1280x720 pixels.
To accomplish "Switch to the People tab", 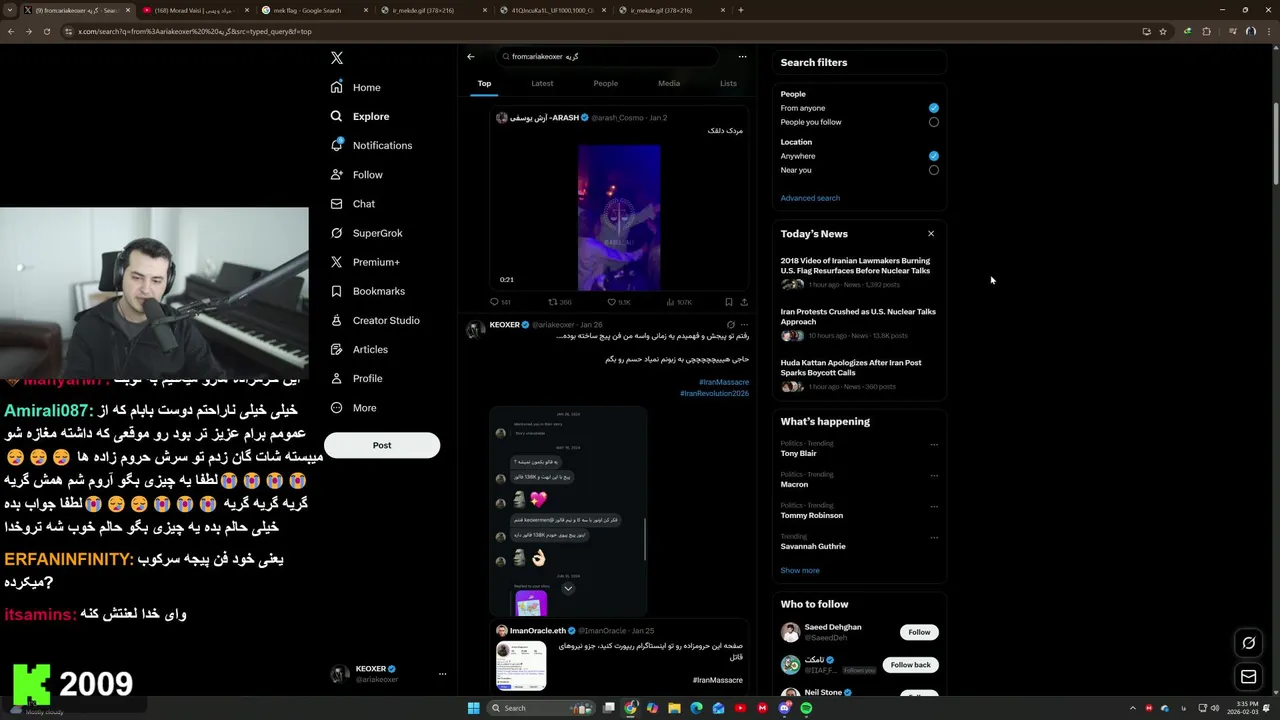I will click(x=605, y=83).
